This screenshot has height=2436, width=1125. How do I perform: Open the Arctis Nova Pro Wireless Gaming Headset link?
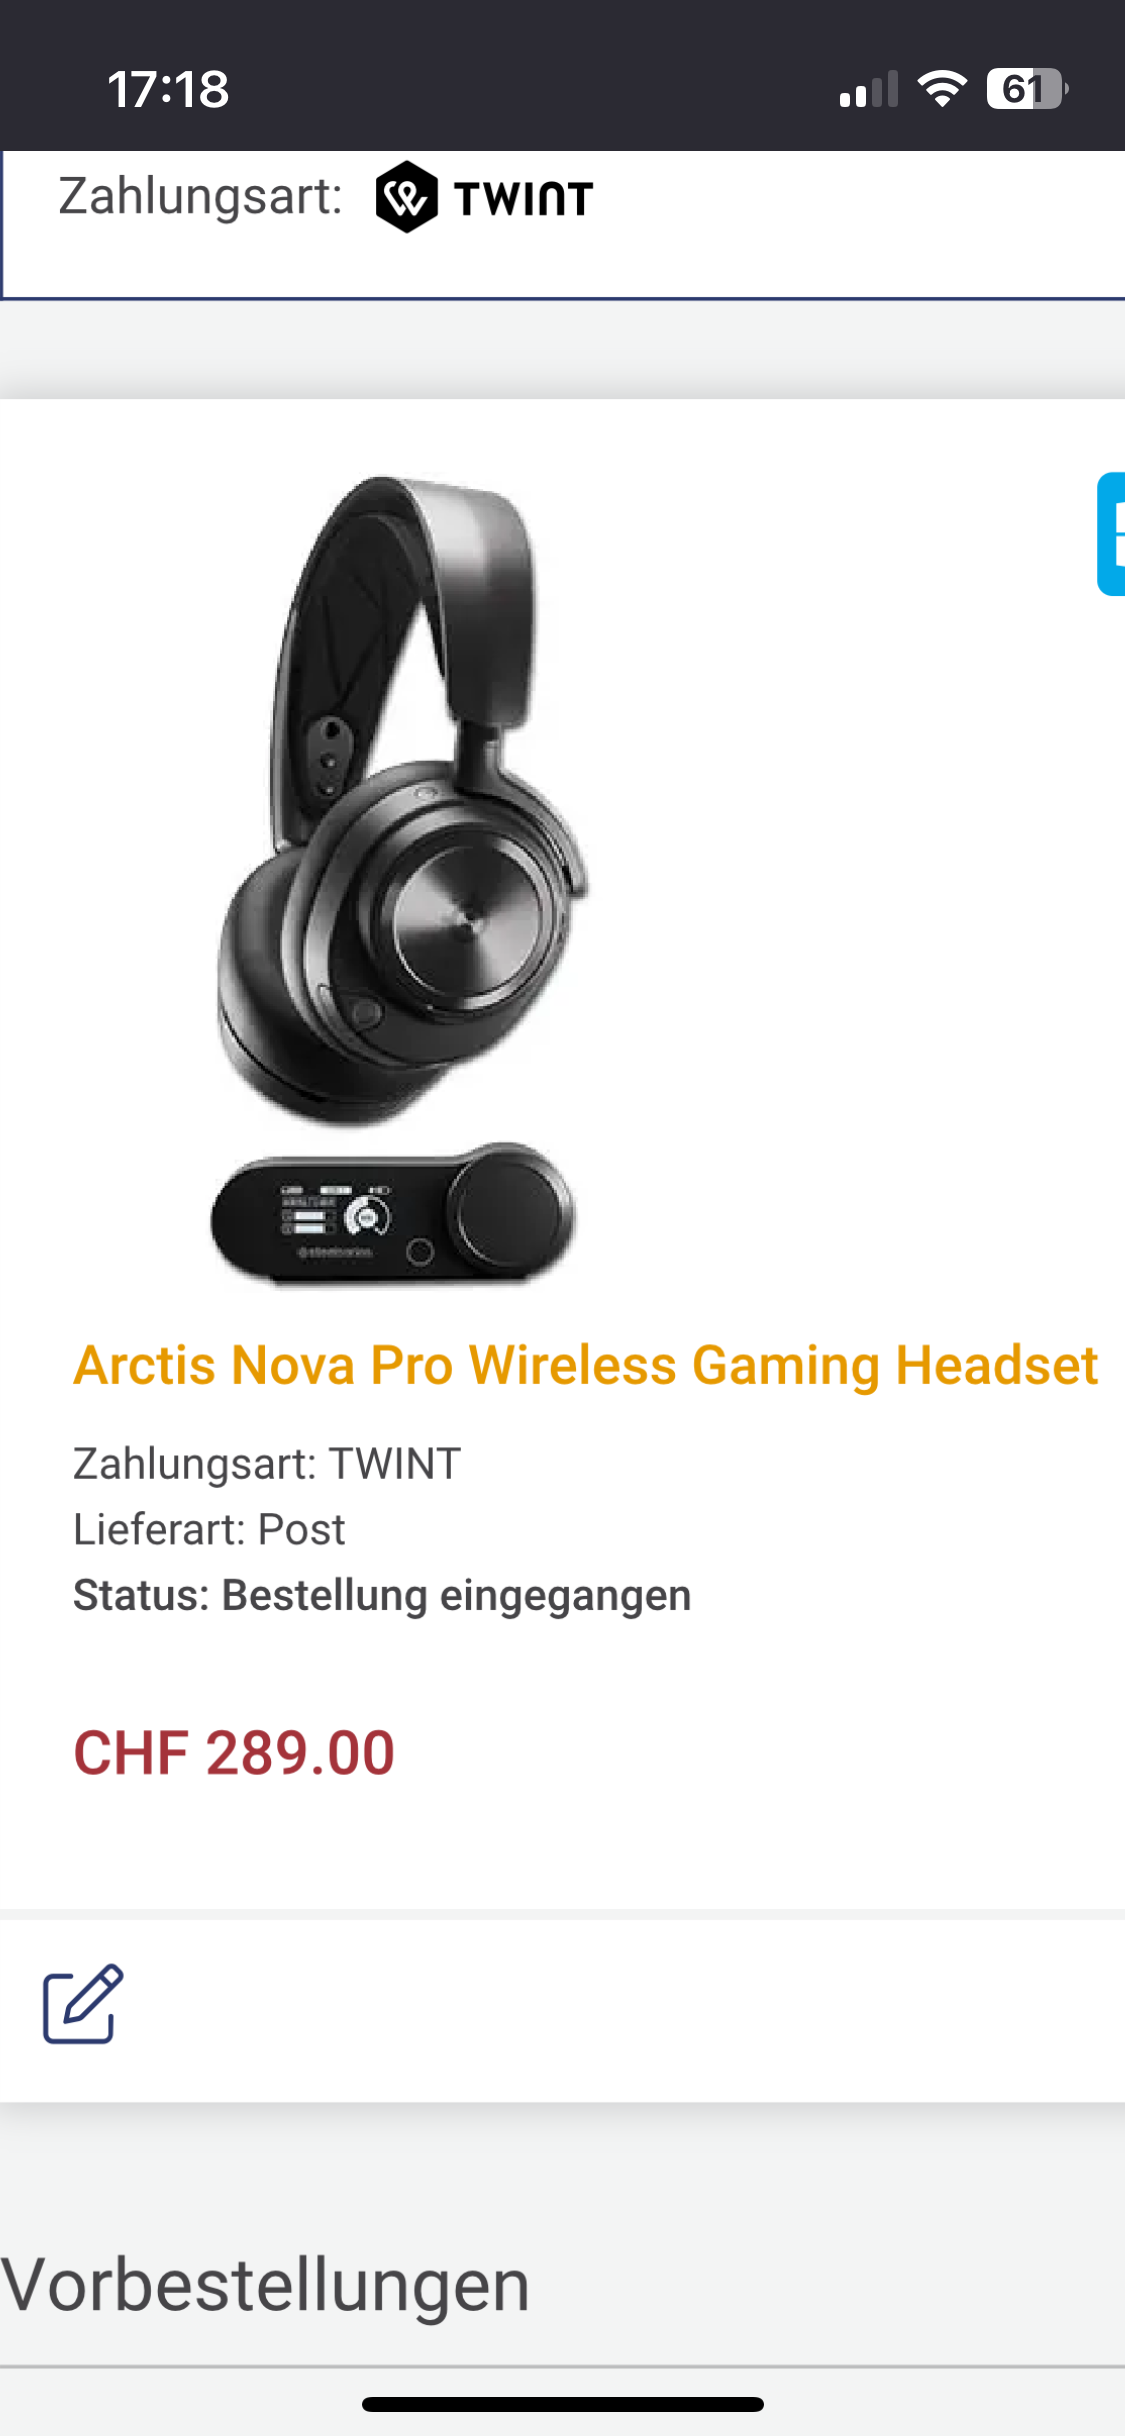click(586, 1365)
